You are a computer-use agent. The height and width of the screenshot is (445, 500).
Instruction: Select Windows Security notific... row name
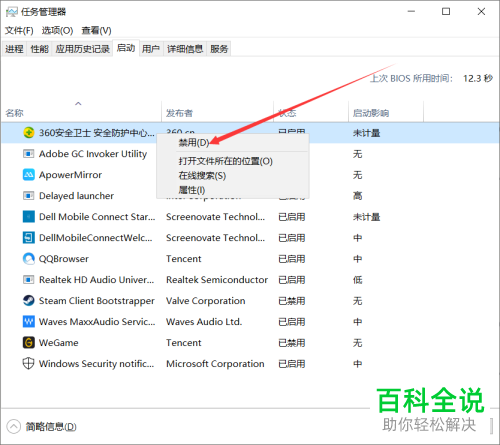97,364
